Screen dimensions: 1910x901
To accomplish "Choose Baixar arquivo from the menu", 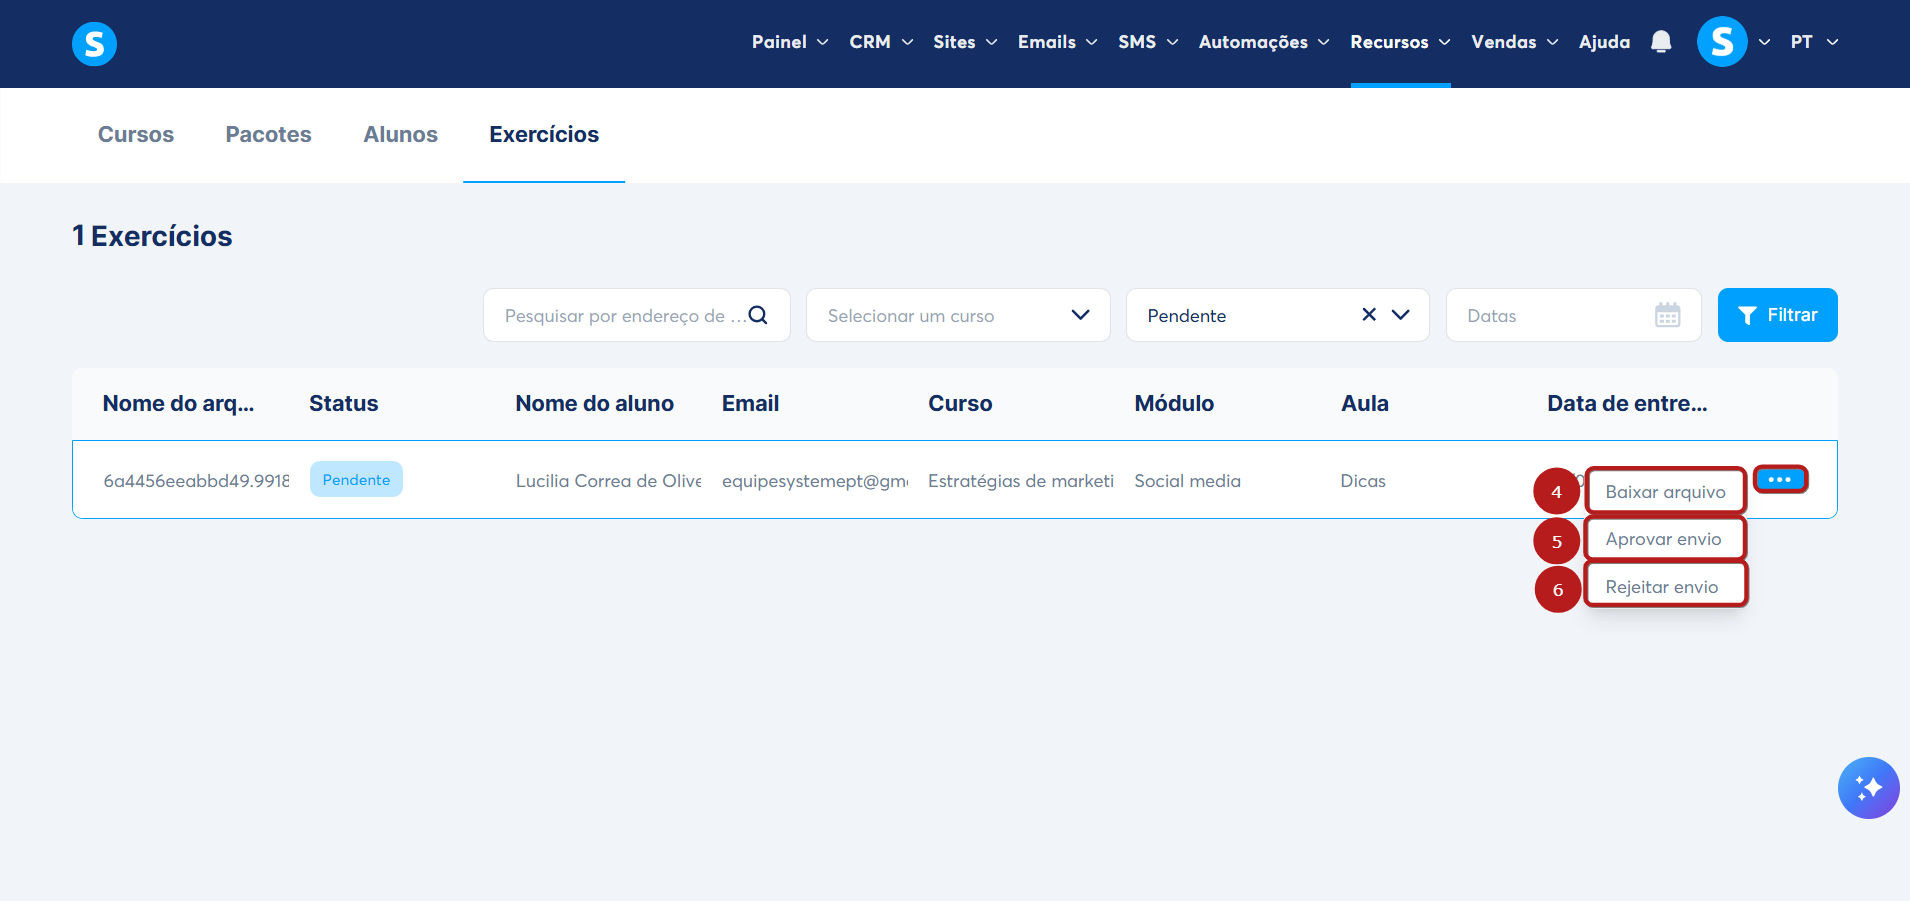I will pyautogui.click(x=1665, y=491).
